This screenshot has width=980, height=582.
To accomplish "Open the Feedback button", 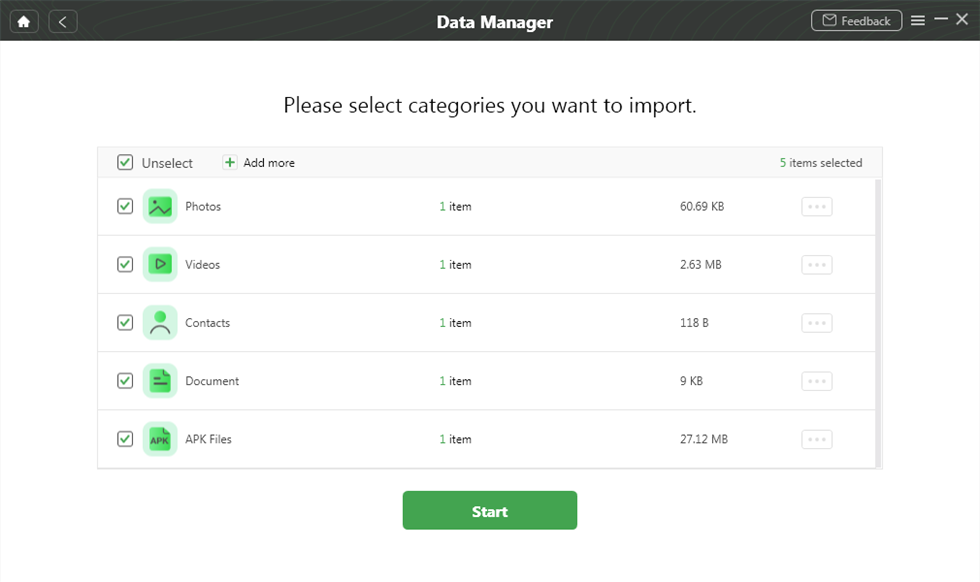I will pos(856,21).
